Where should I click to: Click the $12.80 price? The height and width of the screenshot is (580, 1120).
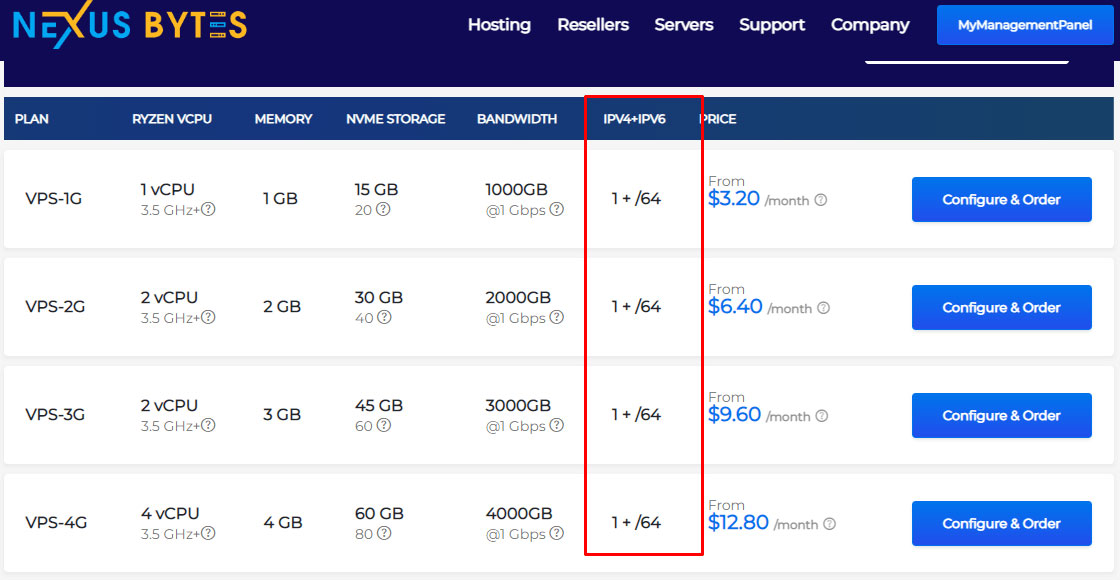tap(738, 522)
